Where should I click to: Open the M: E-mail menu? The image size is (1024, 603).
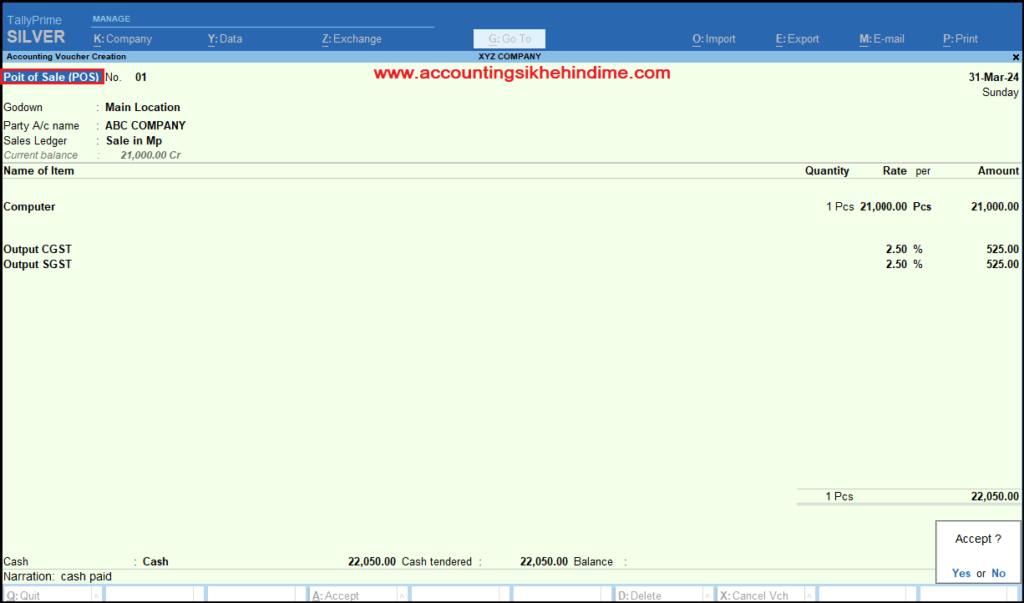coord(882,39)
